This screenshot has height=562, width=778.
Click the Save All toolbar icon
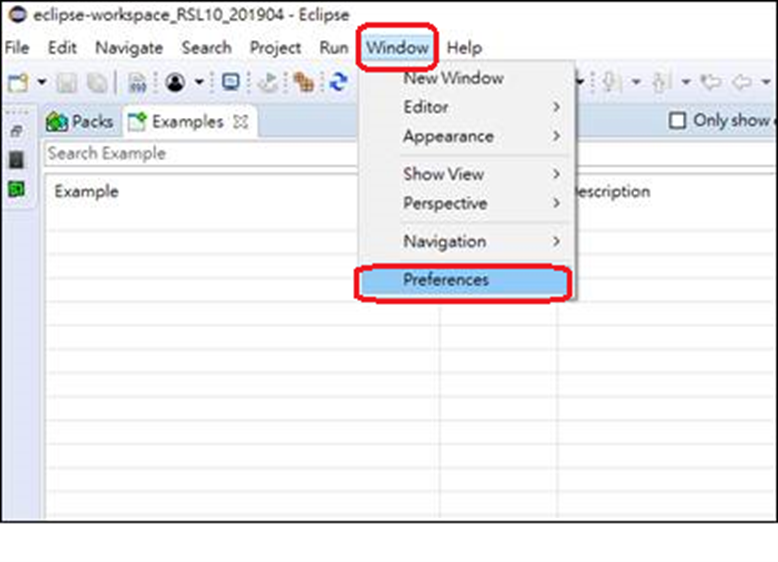pos(99,82)
